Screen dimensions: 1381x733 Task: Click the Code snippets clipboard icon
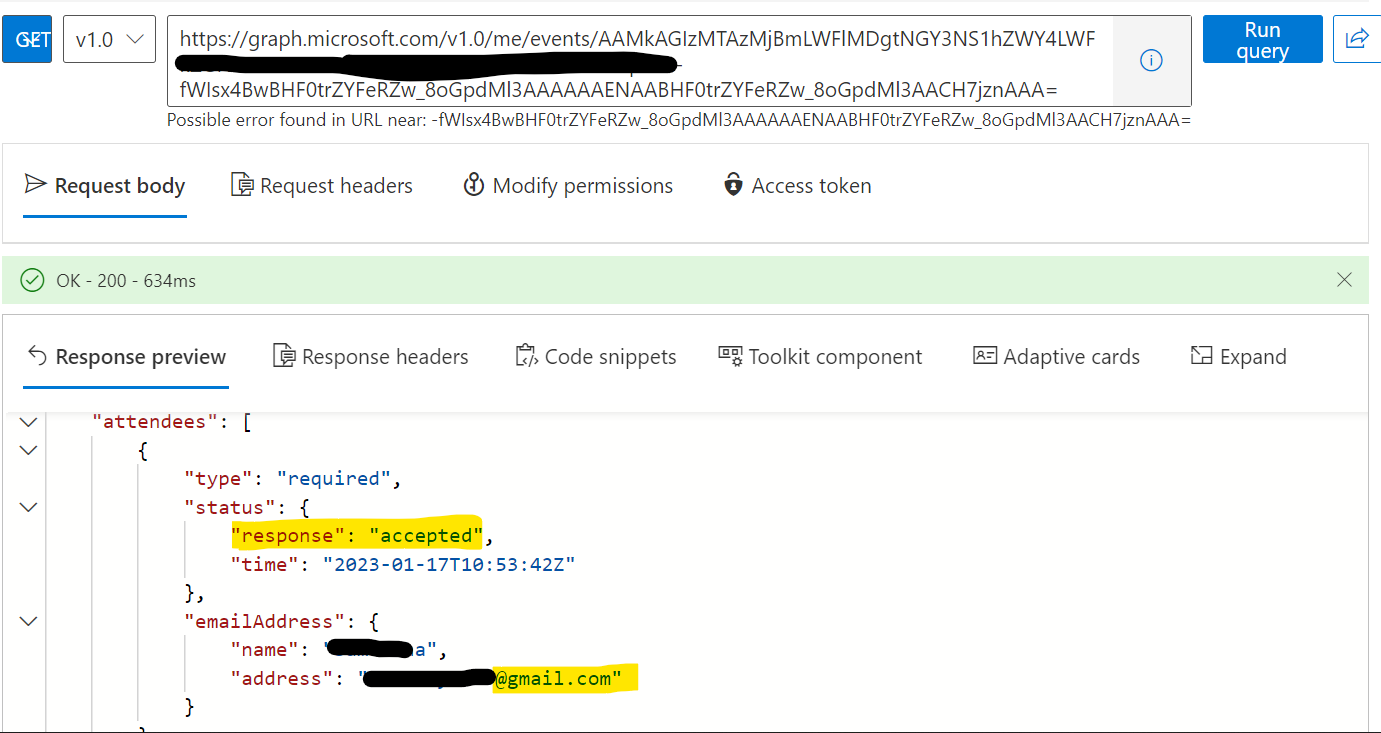[x=526, y=356]
